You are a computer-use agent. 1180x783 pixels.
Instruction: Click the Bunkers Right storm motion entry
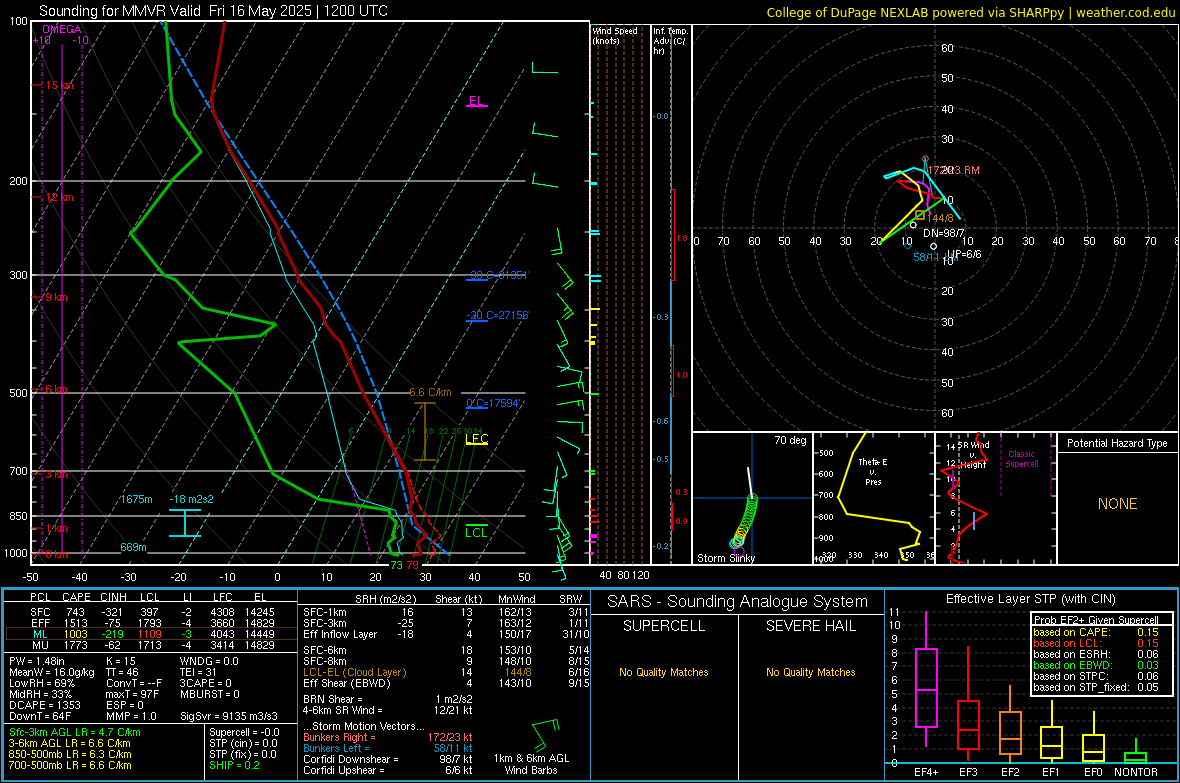point(388,737)
